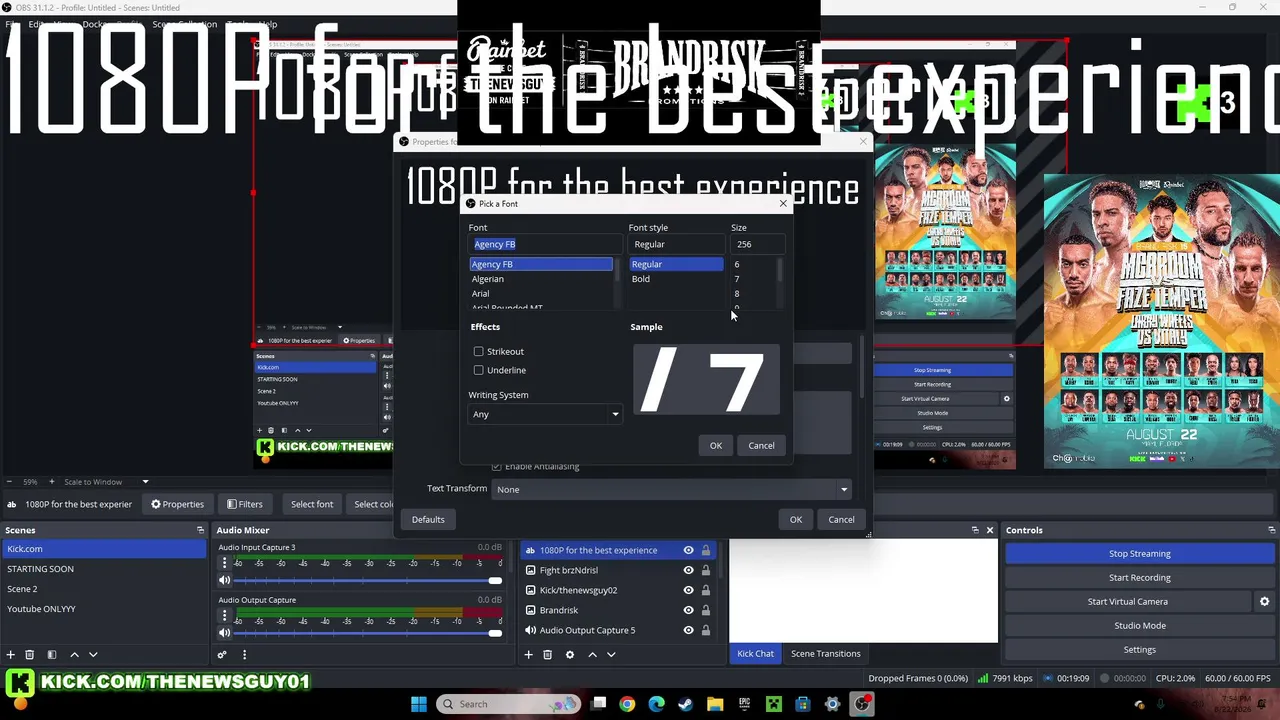Move scene up using the Scenes up arrow
This screenshot has height=720, width=1280.
pyautogui.click(x=74, y=654)
